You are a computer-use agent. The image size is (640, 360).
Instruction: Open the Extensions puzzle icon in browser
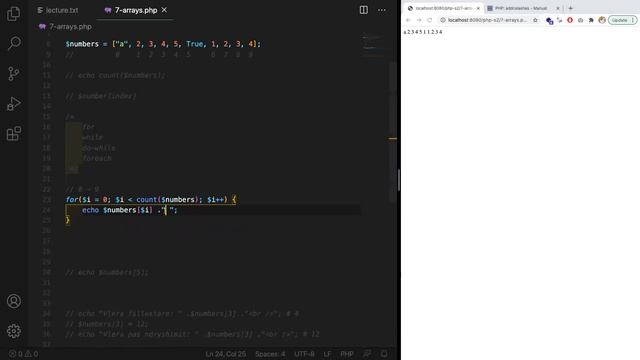tap(591, 20)
